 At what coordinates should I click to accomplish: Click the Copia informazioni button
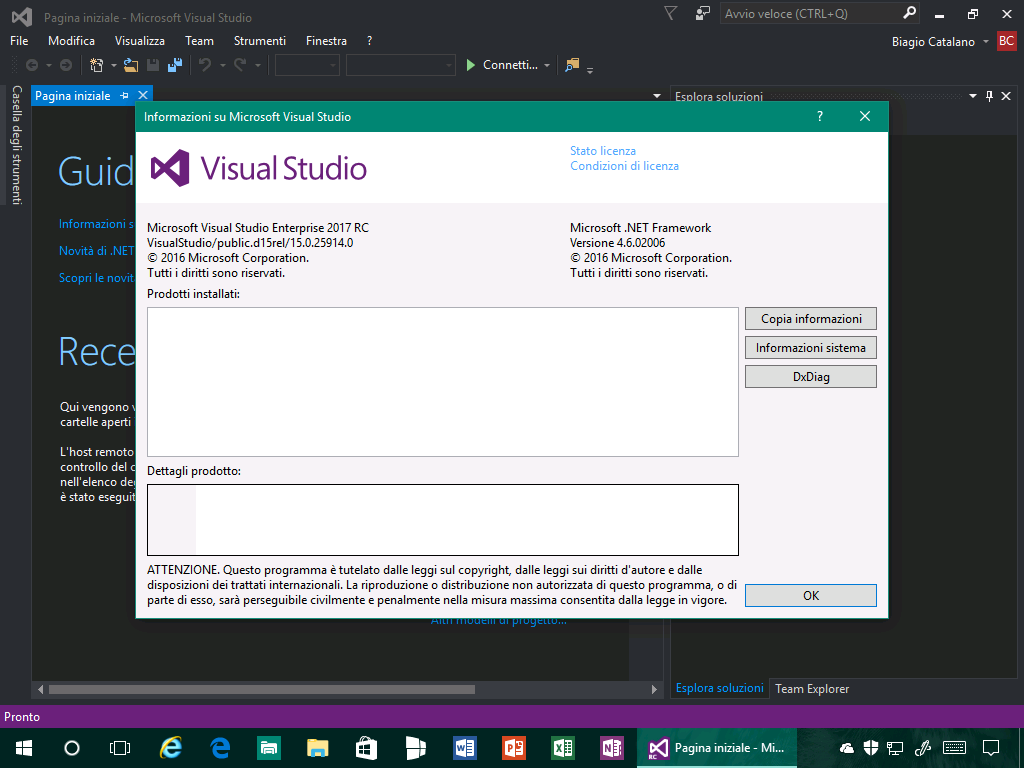click(811, 319)
